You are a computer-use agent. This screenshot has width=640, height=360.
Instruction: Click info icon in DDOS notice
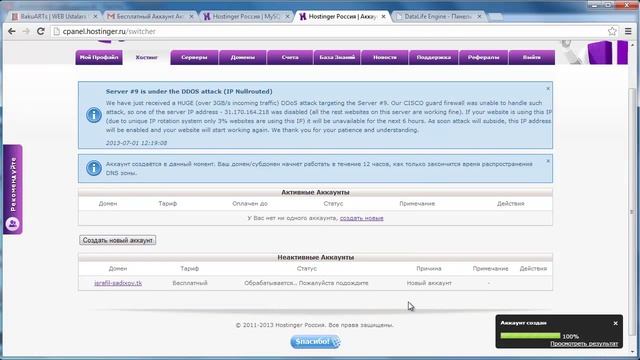click(x=94, y=115)
